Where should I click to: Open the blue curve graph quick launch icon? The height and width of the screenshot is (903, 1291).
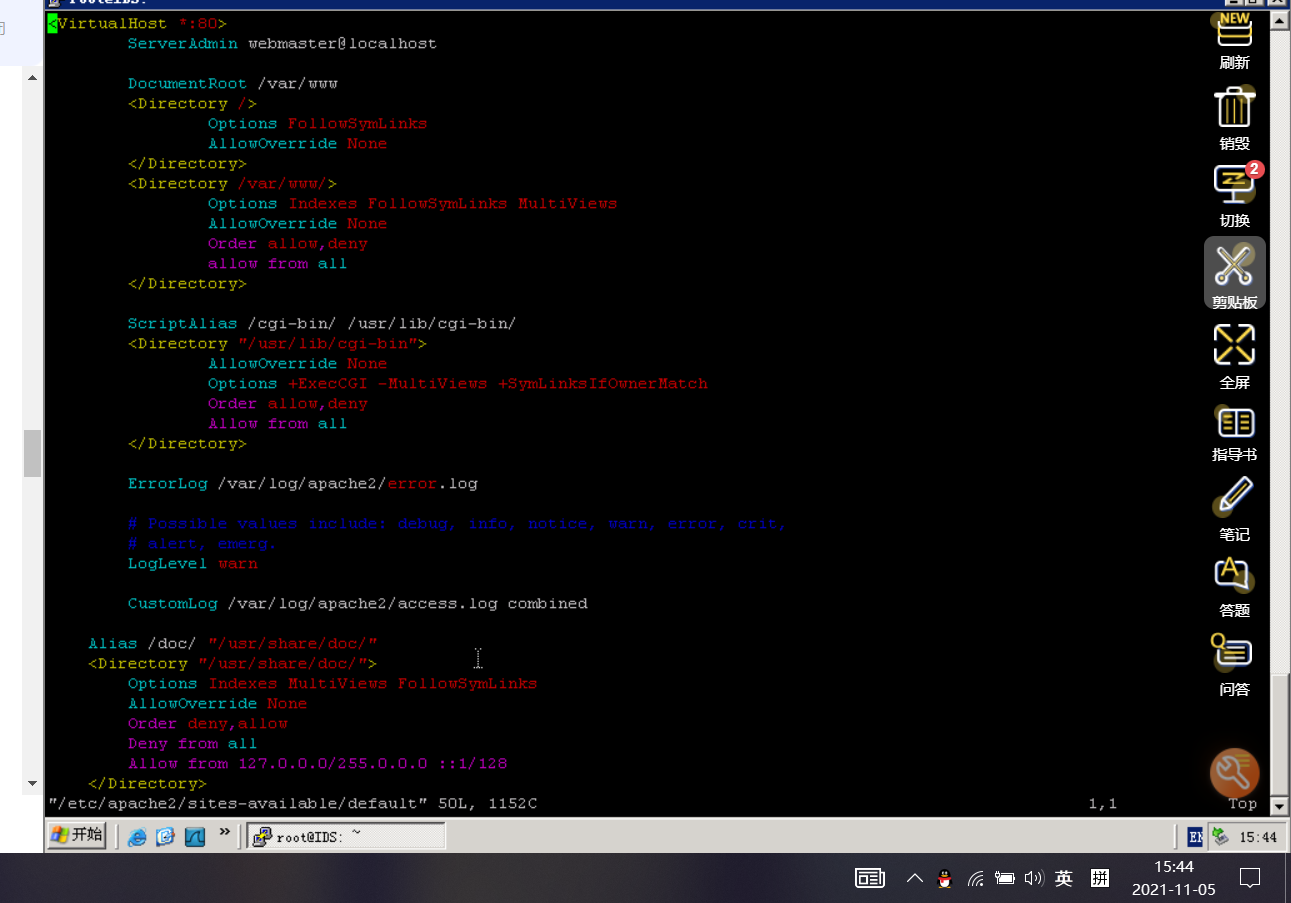(194, 836)
